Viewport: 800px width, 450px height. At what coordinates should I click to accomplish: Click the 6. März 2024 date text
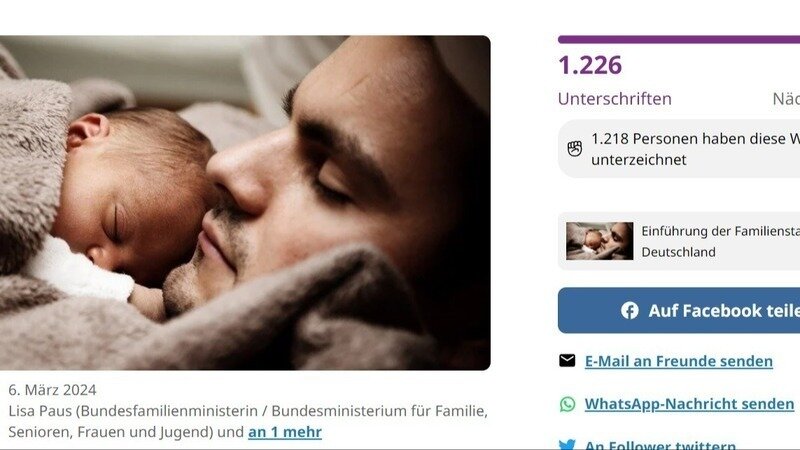click(x=52, y=390)
